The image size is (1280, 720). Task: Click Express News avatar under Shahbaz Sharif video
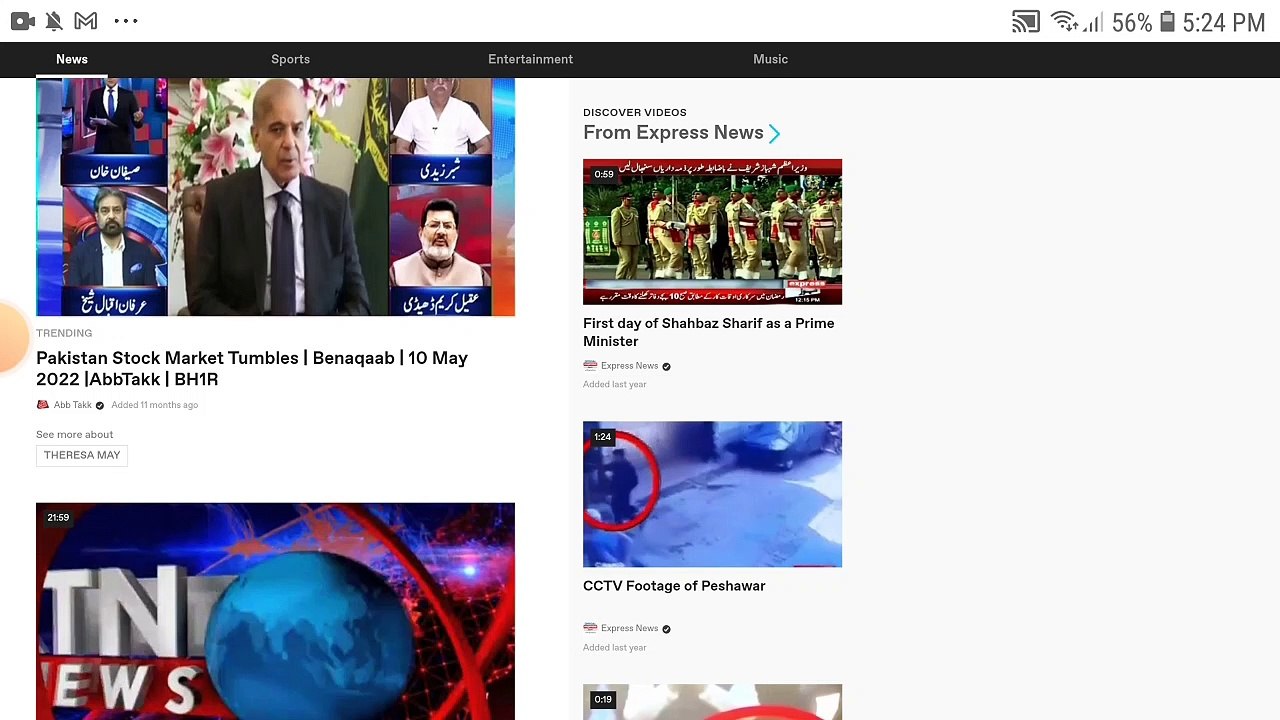(x=590, y=366)
